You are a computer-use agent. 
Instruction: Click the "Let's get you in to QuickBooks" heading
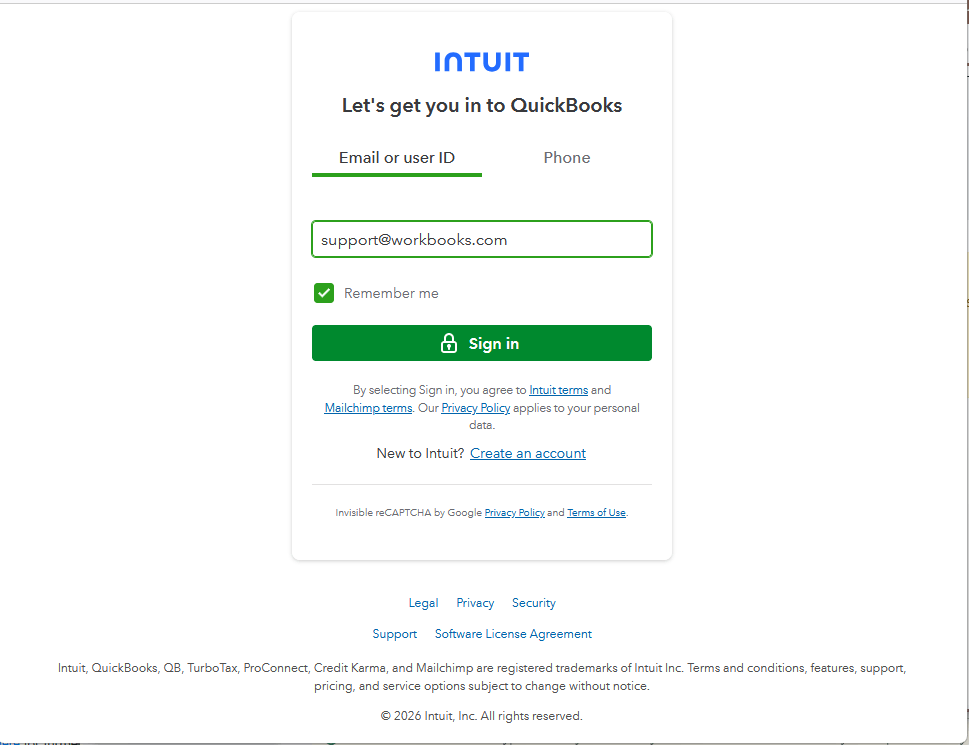481,105
